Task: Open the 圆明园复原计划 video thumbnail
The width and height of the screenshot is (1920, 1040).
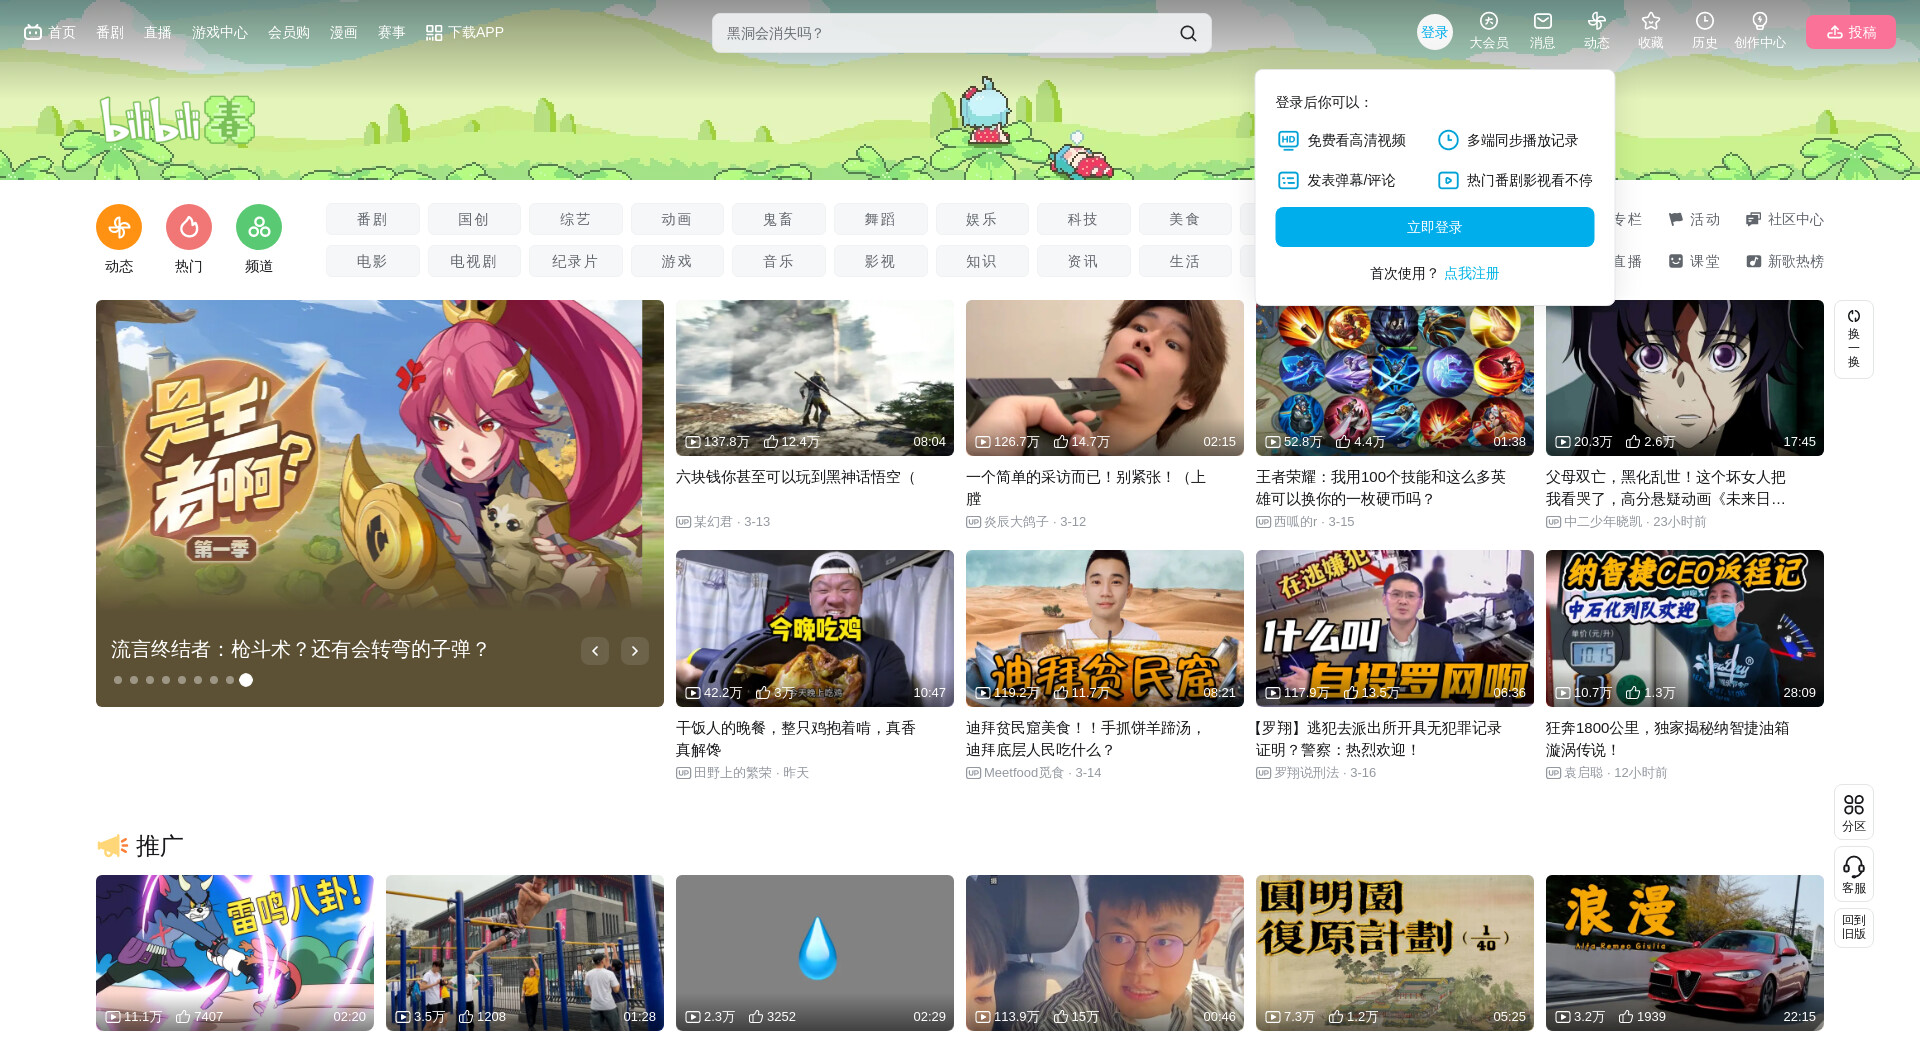Action: [x=1395, y=953]
